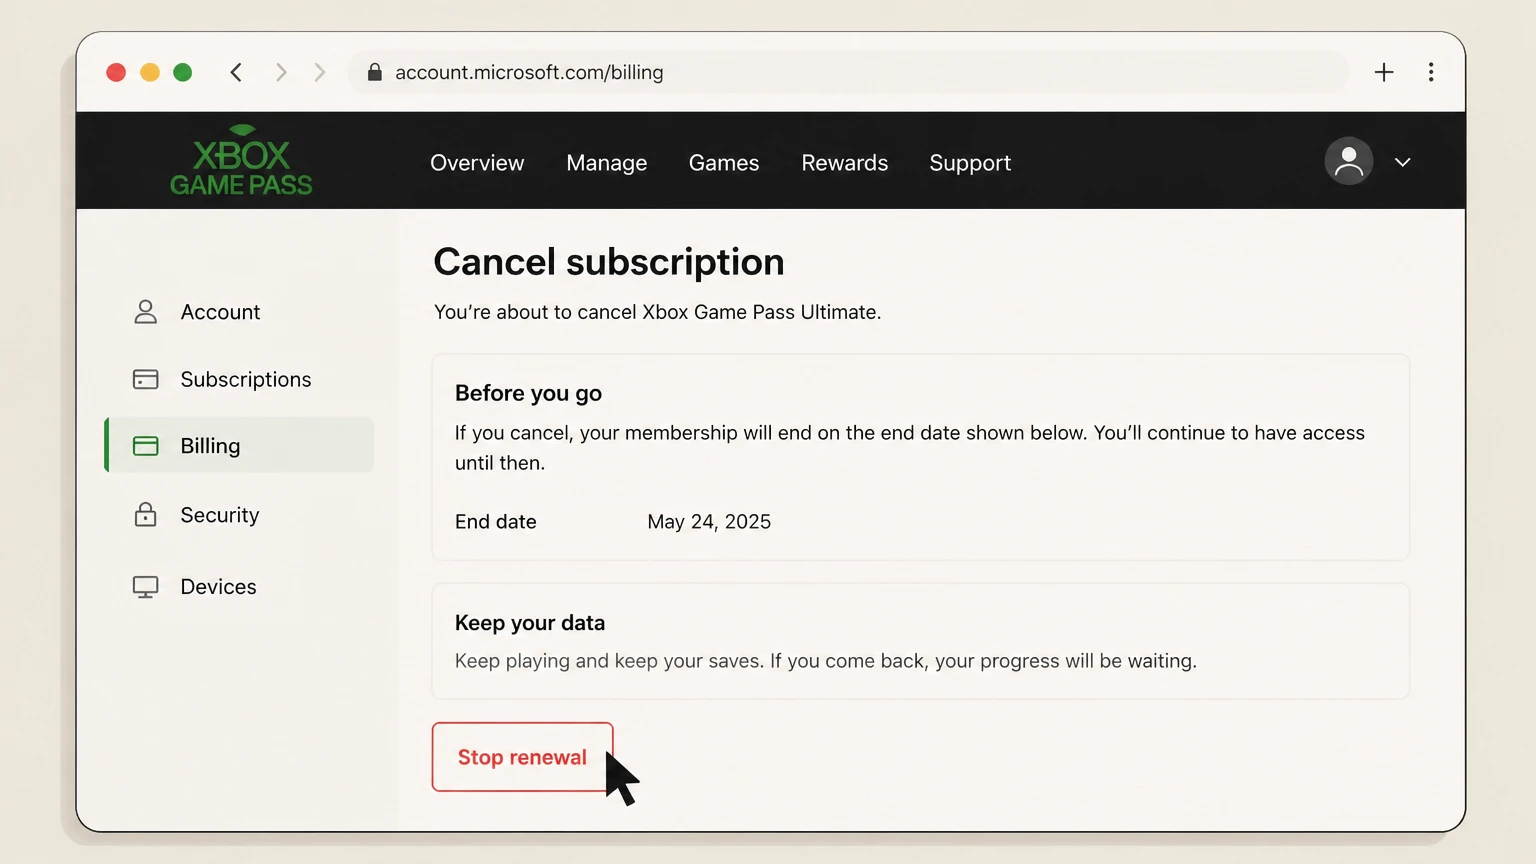The width and height of the screenshot is (1536, 864).
Task: Expand the account dropdown chevron
Action: [x=1402, y=162]
